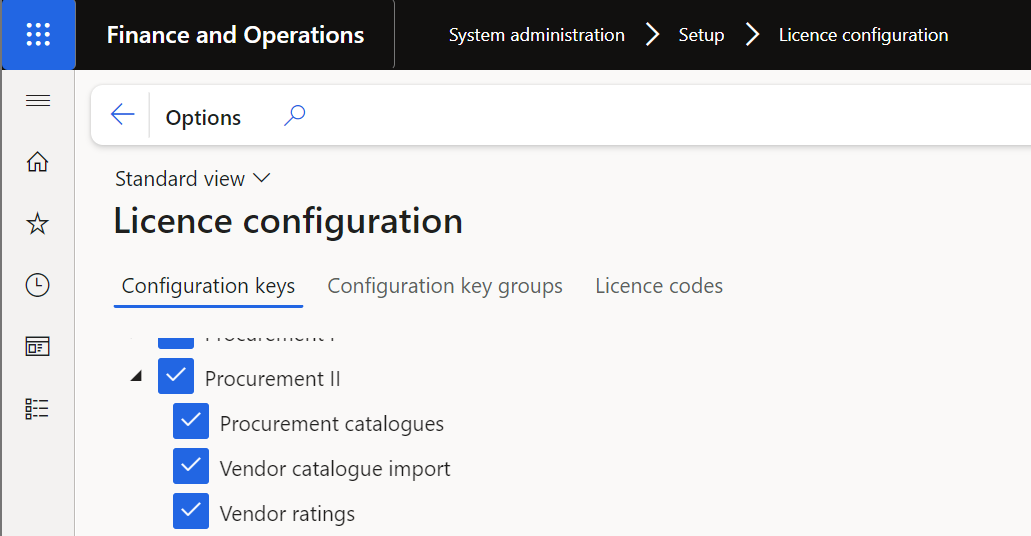Open Favourites star icon in sidebar
Screen dimensions: 1031x536
click(37, 224)
